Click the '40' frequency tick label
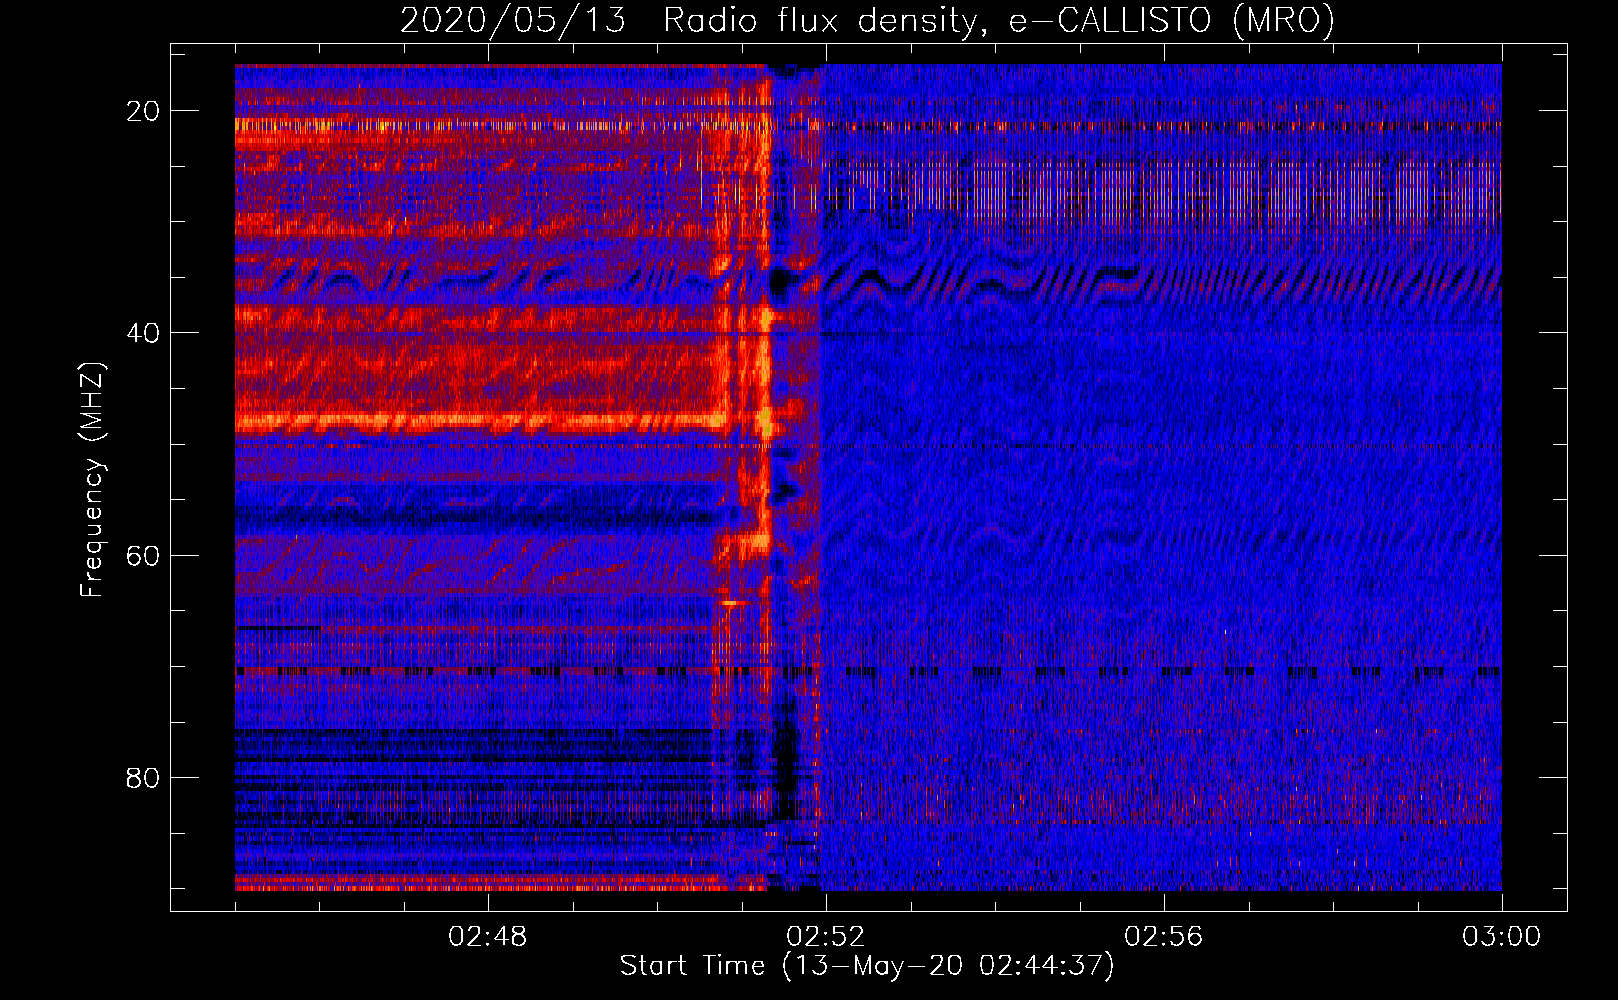The width and height of the screenshot is (1618, 1000). [143, 333]
